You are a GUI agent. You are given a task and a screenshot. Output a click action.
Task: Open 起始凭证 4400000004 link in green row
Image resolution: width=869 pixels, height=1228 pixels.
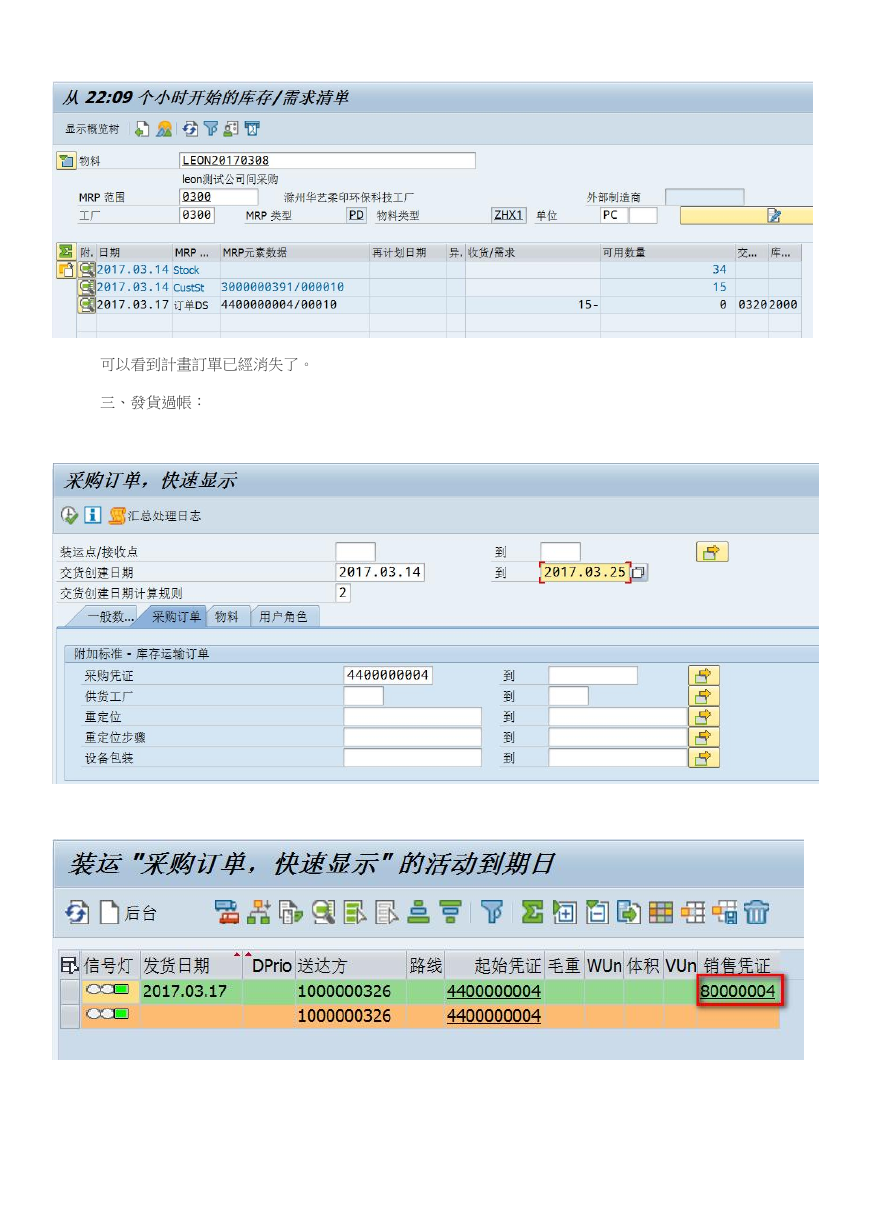(494, 992)
